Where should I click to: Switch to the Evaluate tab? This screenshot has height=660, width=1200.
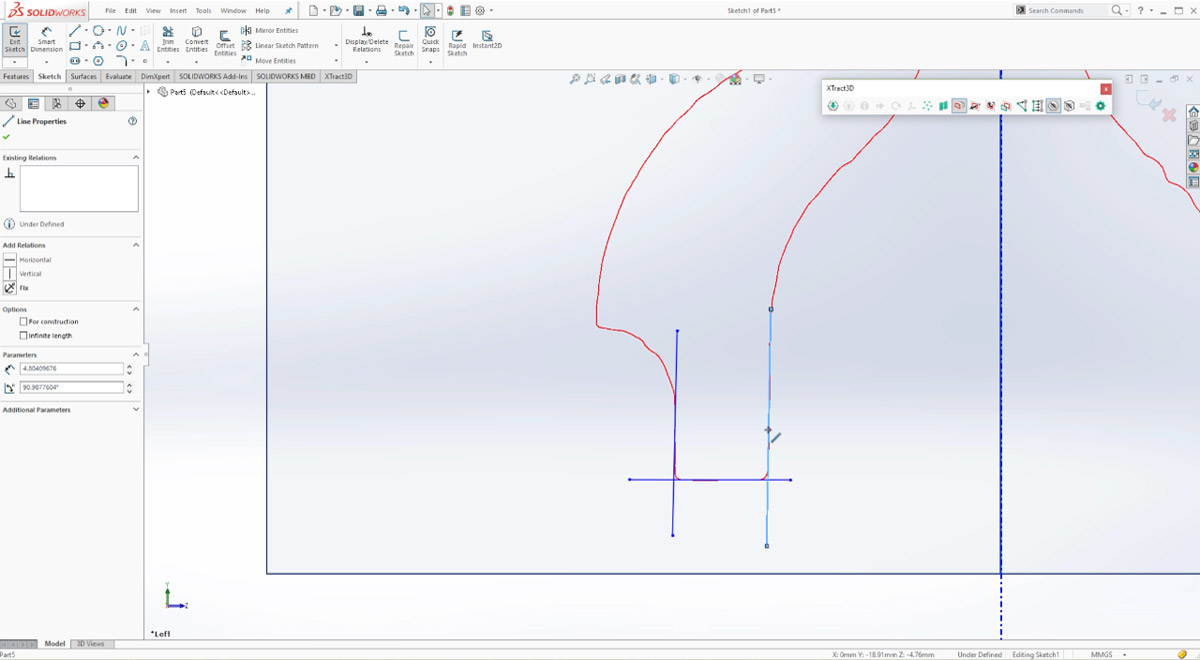tap(118, 76)
